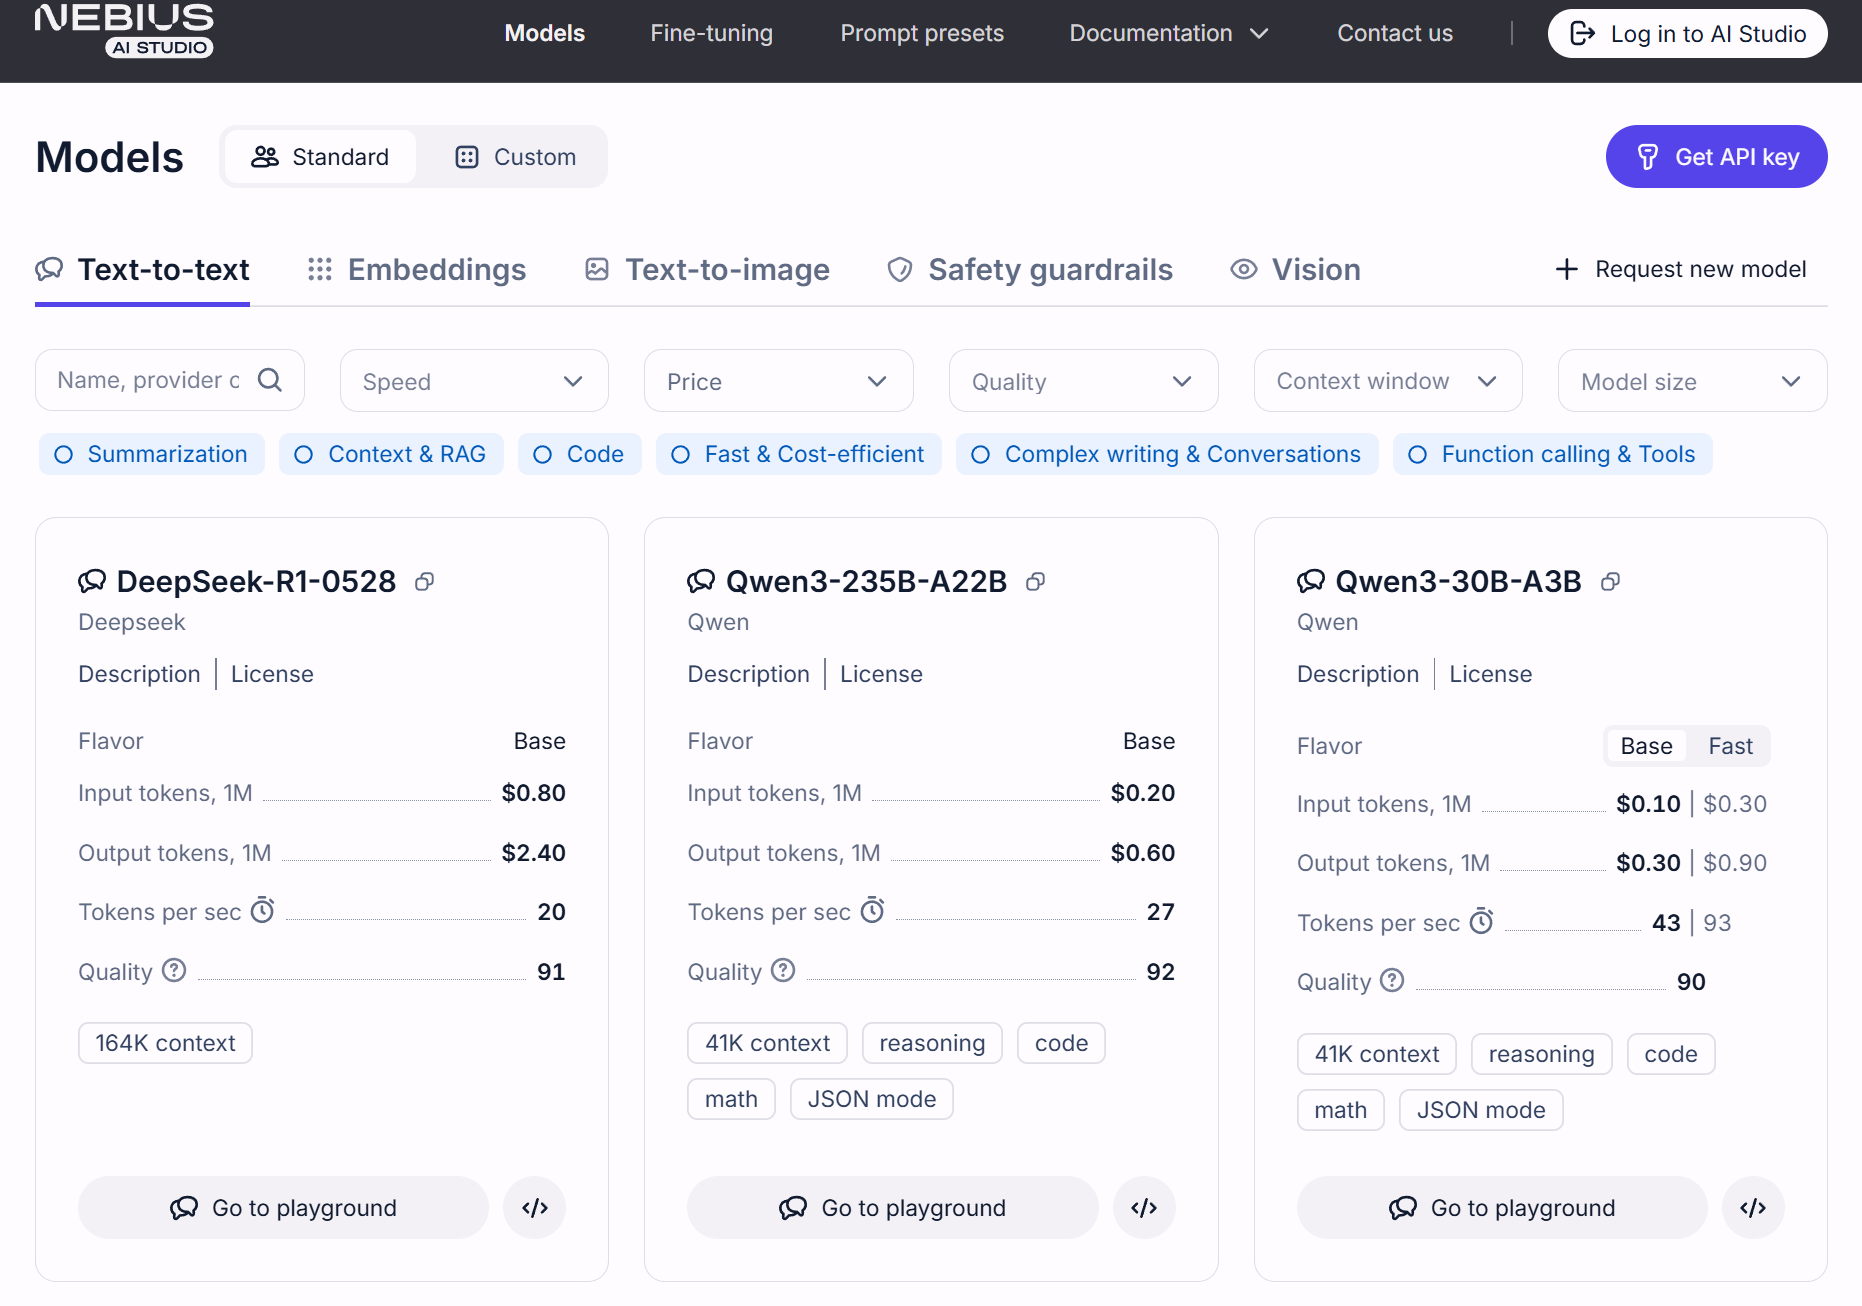Click the chat icon beside Qwen3-235B-A22B title

pos(701,581)
